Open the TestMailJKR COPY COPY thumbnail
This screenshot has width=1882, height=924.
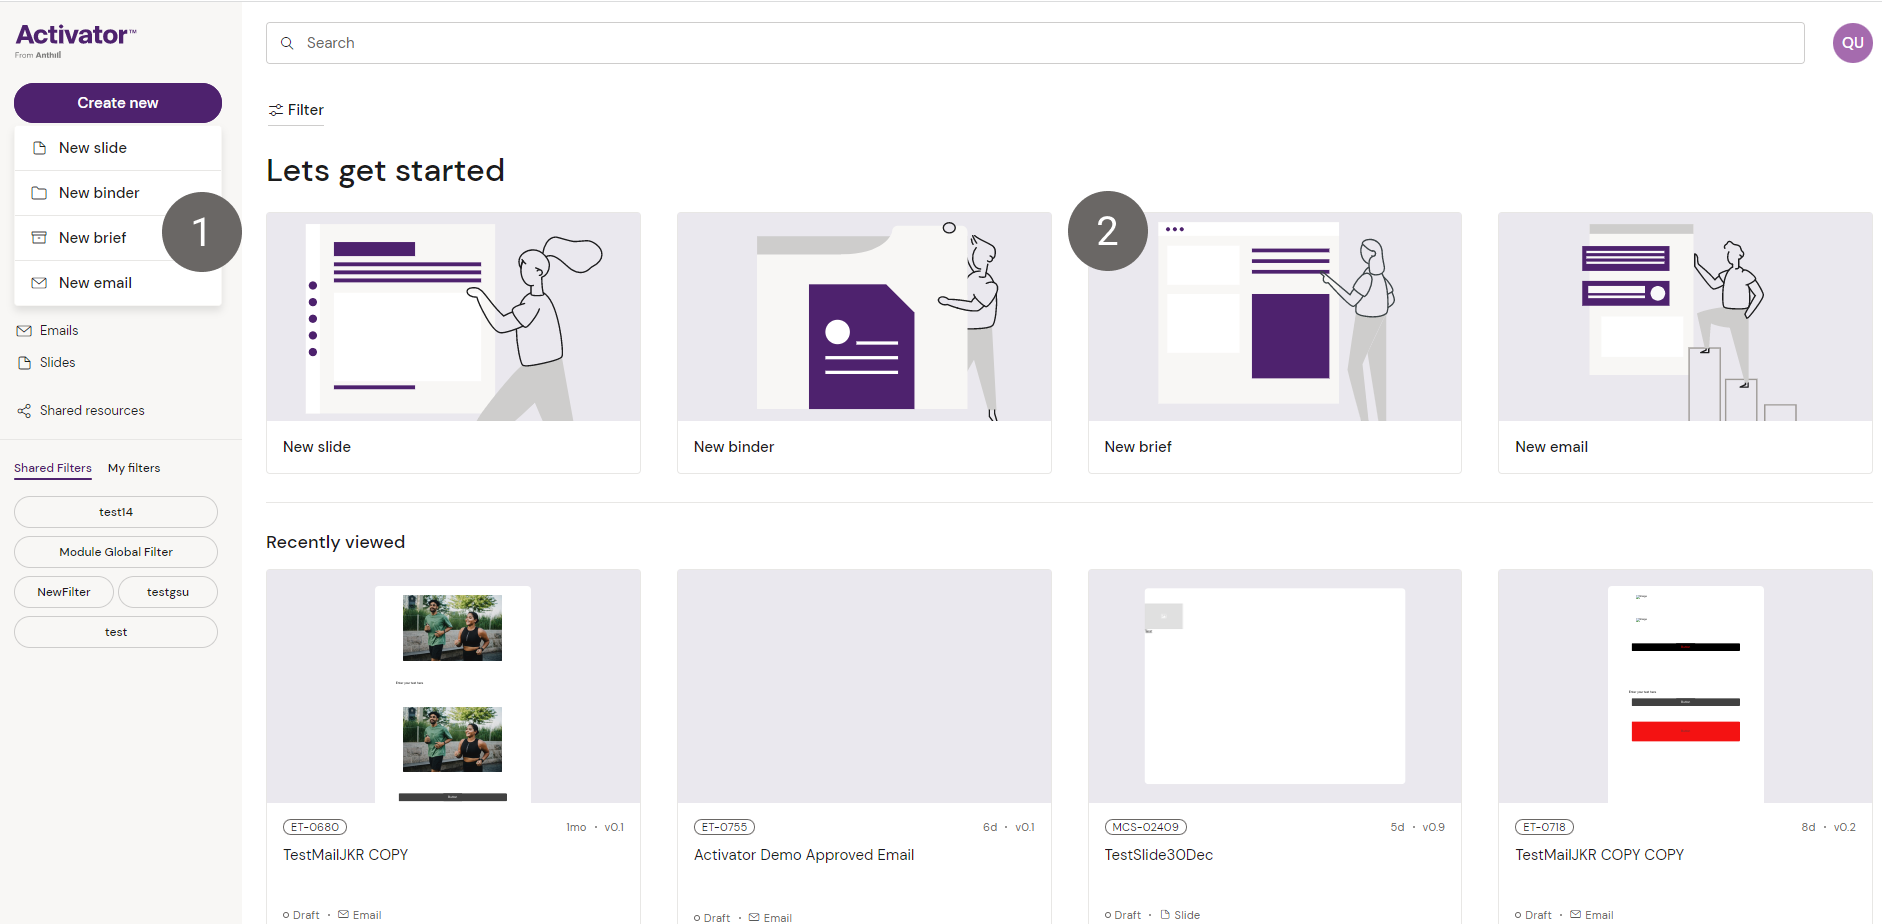pyautogui.click(x=1685, y=686)
